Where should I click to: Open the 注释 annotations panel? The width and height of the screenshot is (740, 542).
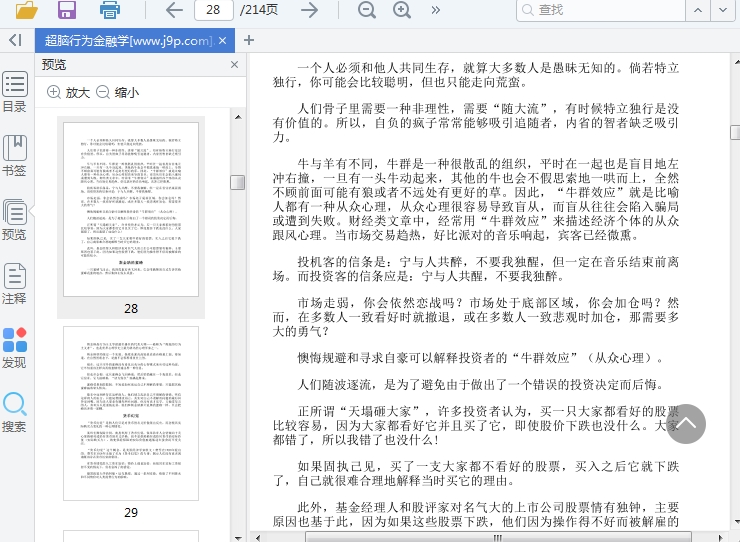click(15, 284)
